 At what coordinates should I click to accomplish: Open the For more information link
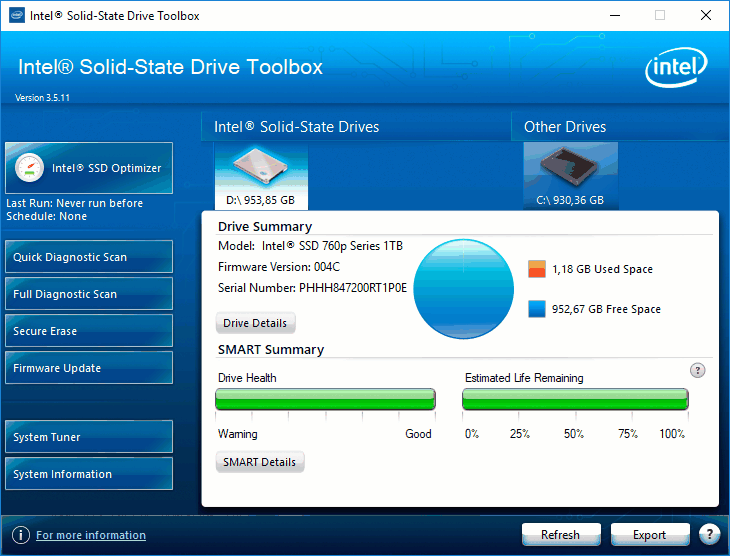point(91,535)
